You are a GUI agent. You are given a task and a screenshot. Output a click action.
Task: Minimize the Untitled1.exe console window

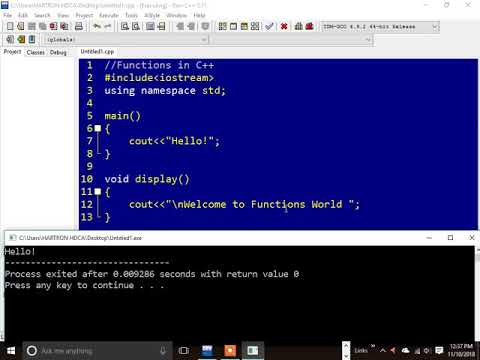pyautogui.click(x=429, y=238)
